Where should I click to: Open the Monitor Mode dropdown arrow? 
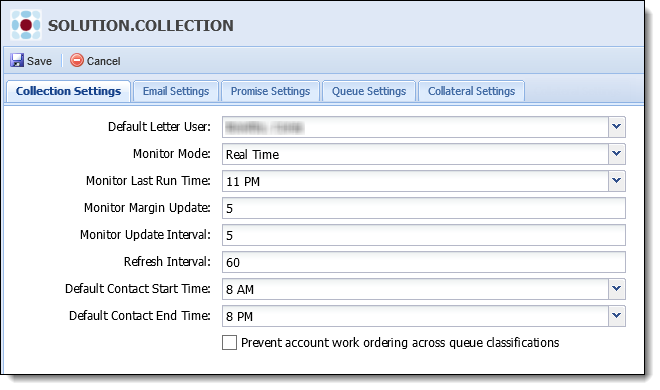(617, 154)
